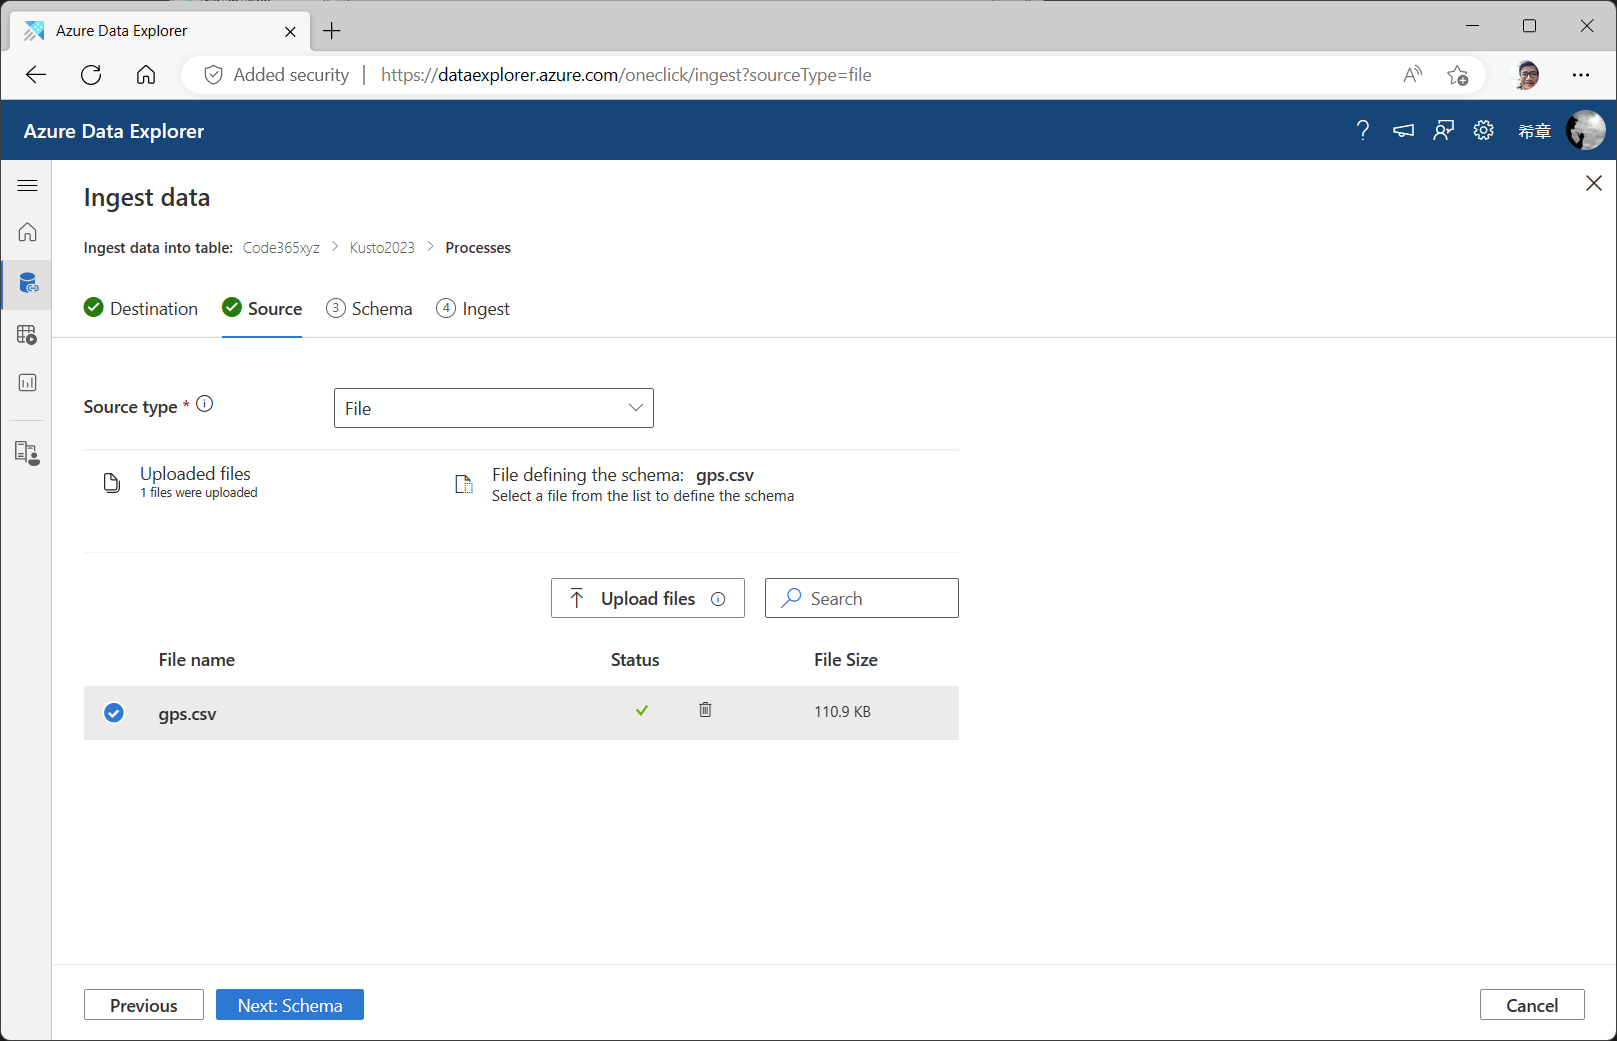Screen dimensions: 1617x1041
Task: Click the Previous button
Action: click(144, 1005)
